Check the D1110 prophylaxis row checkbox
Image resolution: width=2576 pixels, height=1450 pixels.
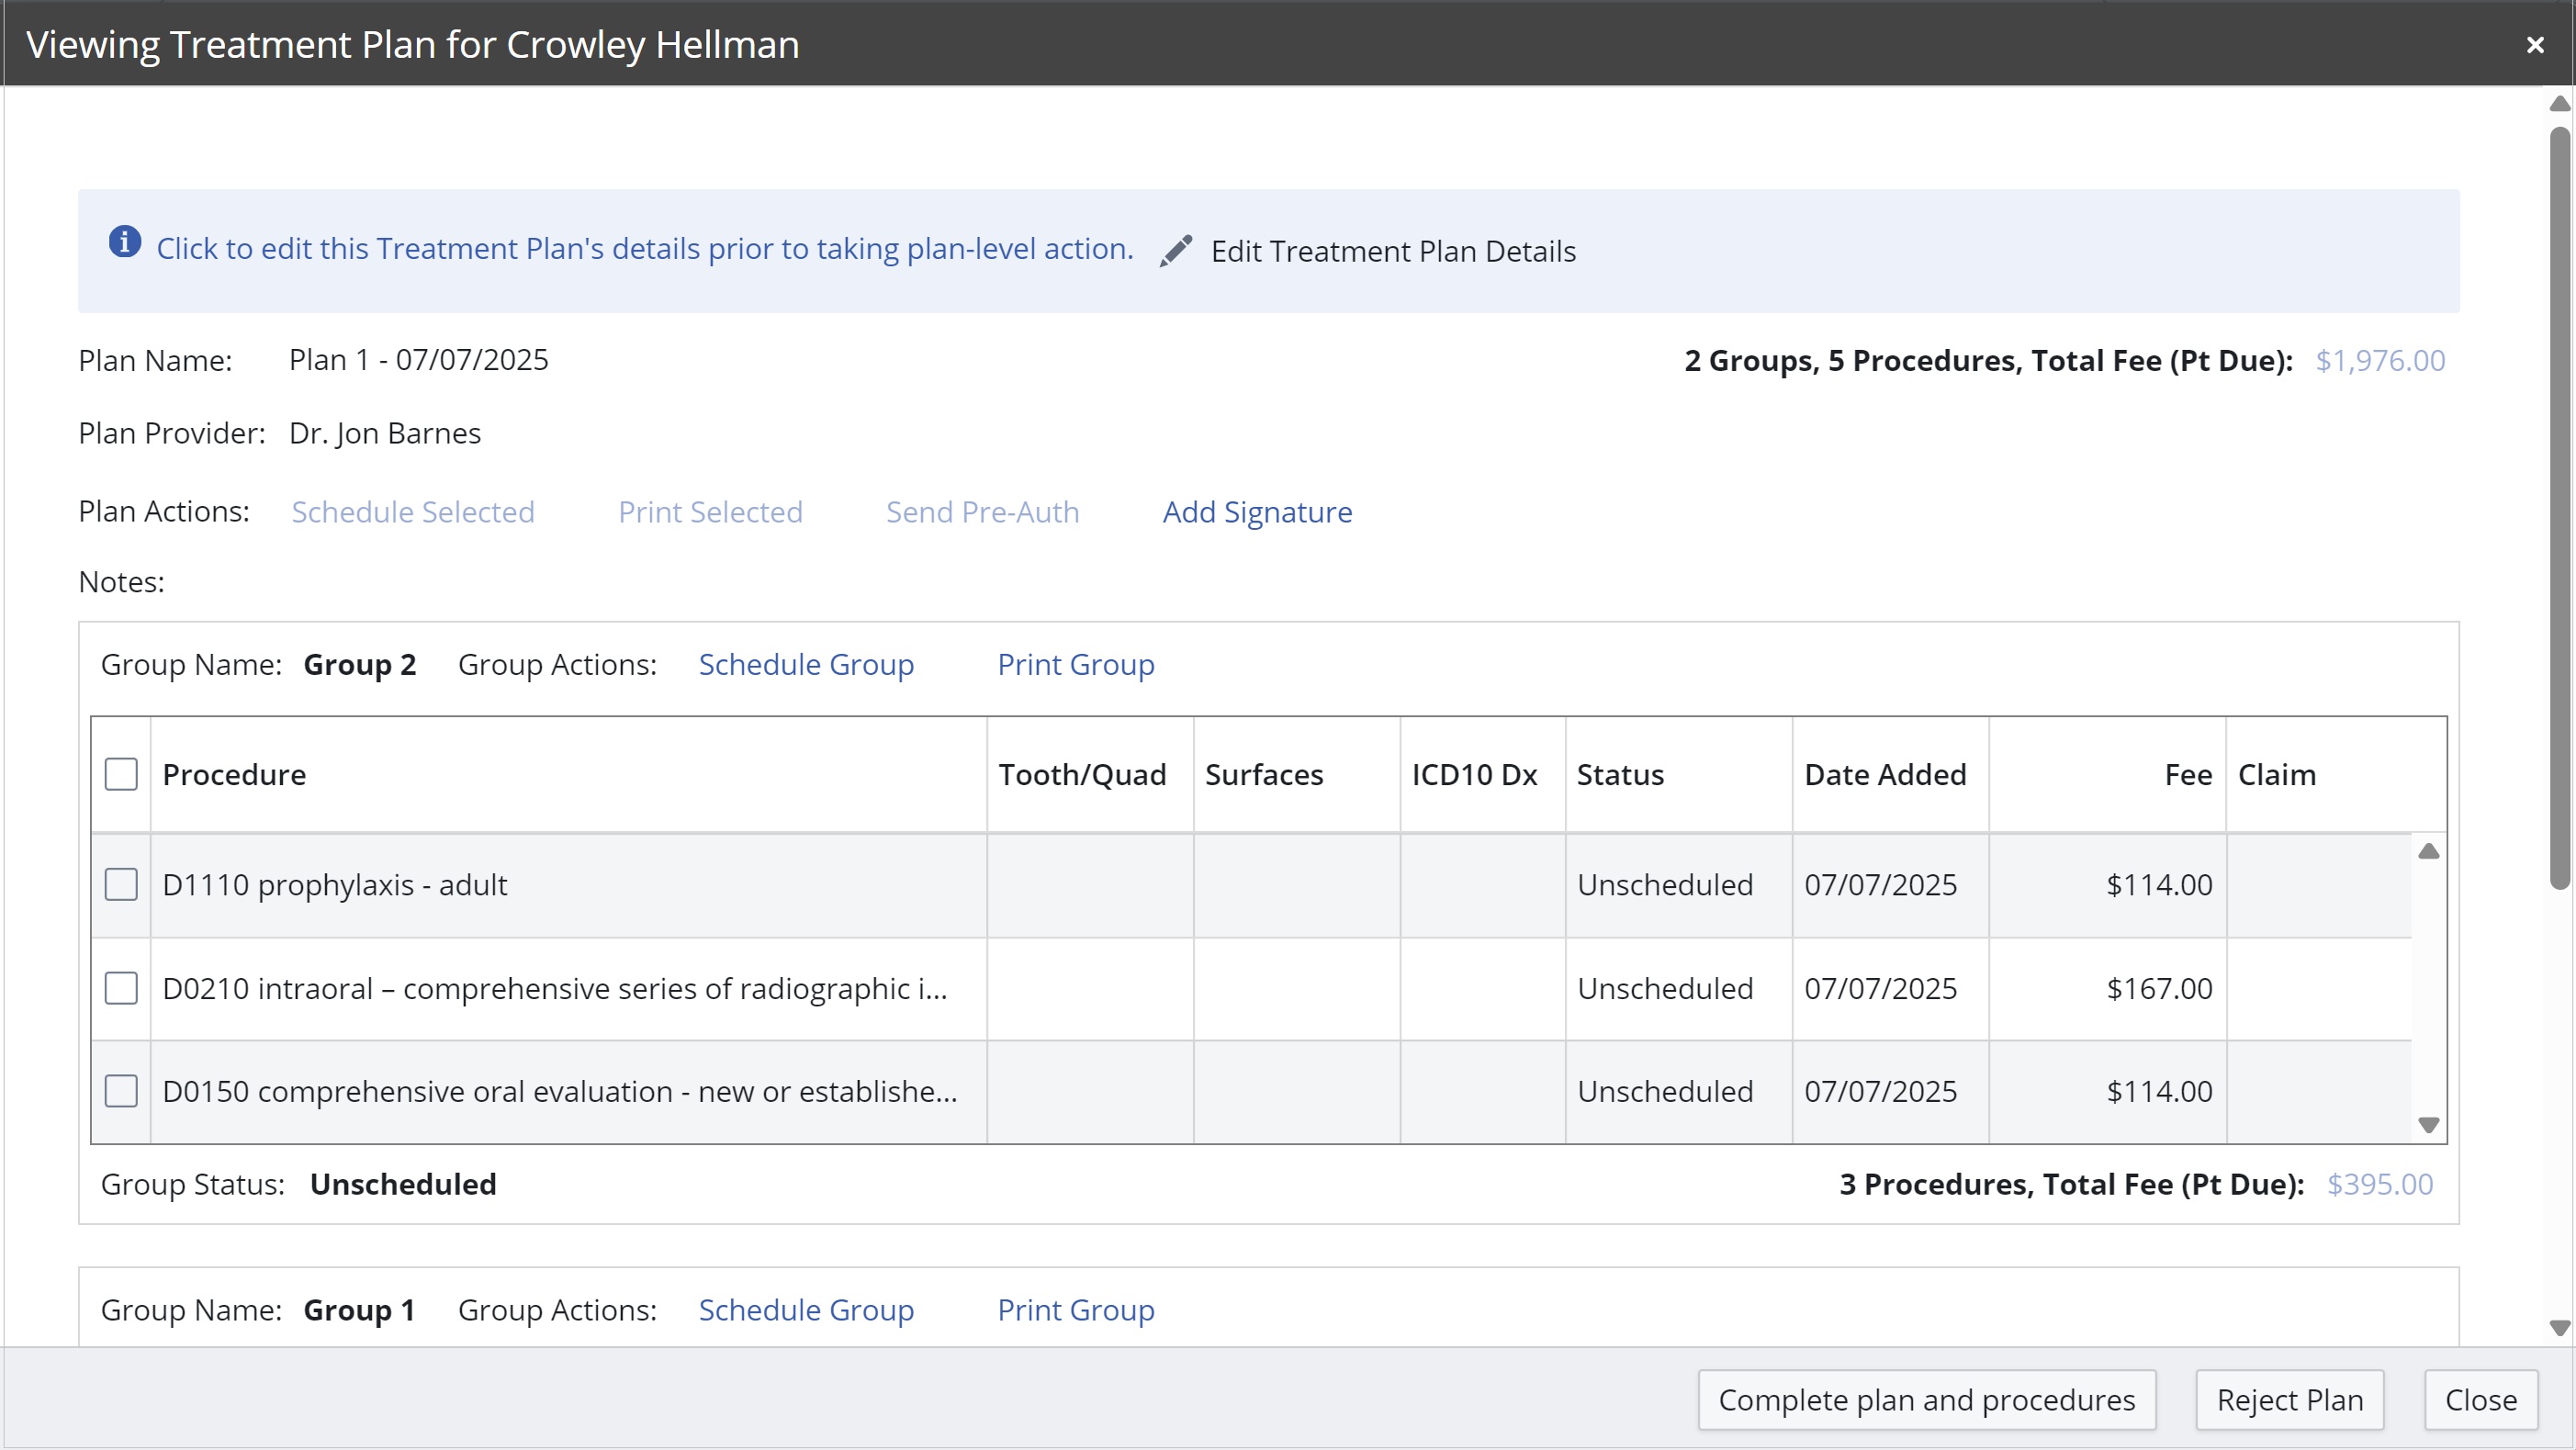pyautogui.click(x=121, y=885)
